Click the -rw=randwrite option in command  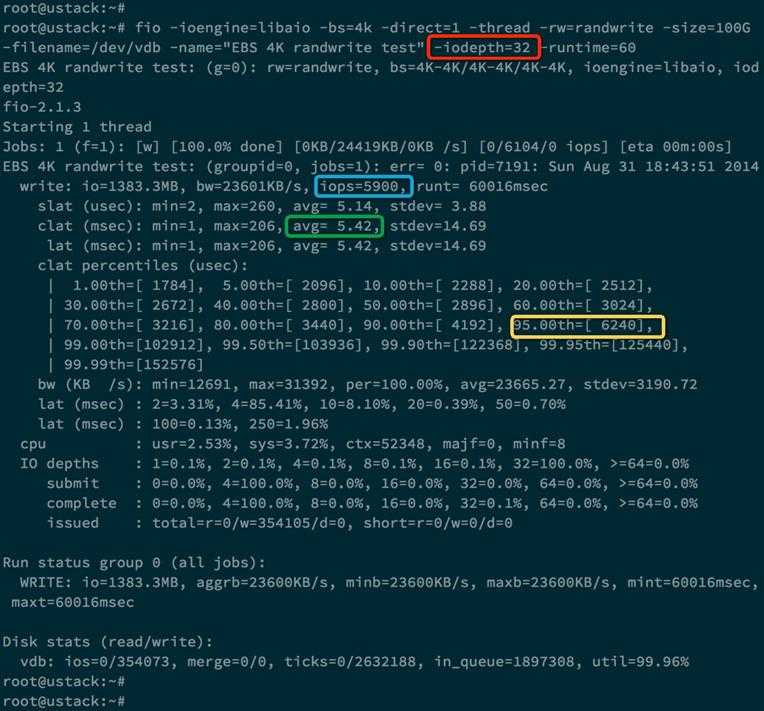point(600,28)
